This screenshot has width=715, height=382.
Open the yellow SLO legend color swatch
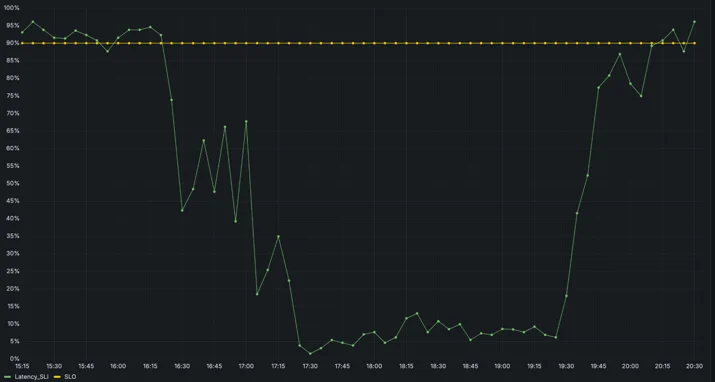click(x=57, y=377)
